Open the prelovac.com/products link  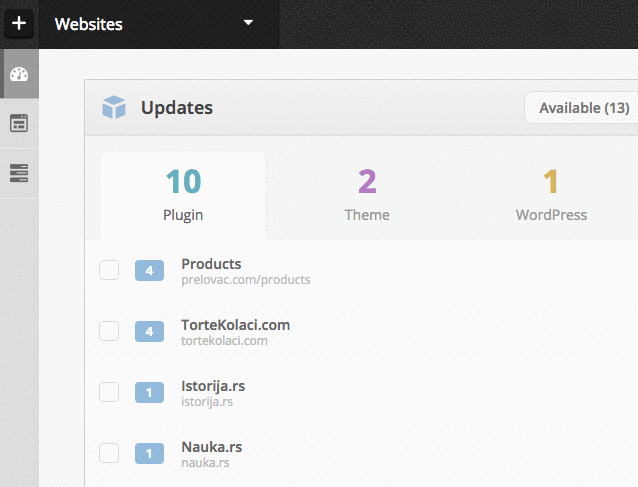click(245, 280)
